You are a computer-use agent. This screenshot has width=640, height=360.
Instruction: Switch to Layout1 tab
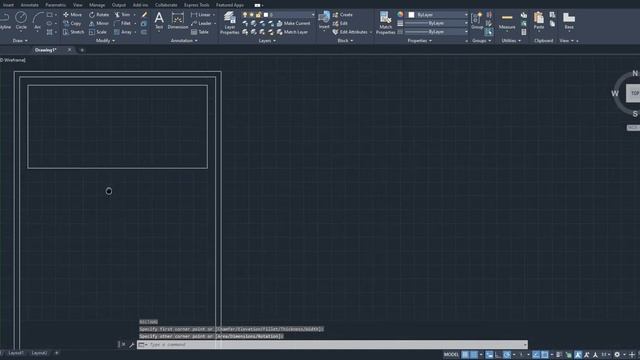click(16, 353)
